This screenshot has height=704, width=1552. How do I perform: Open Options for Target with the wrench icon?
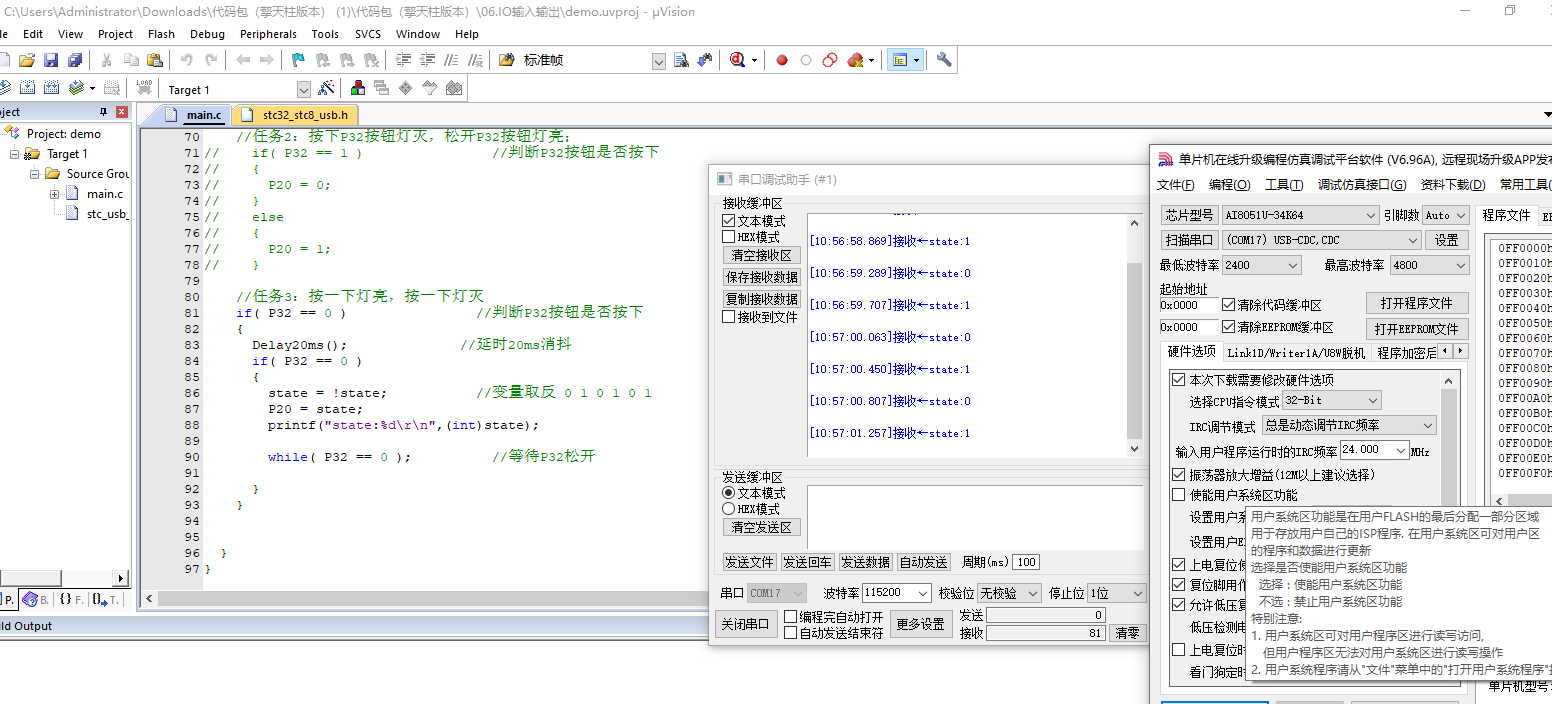pyautogui.click(x=943, y=59)
